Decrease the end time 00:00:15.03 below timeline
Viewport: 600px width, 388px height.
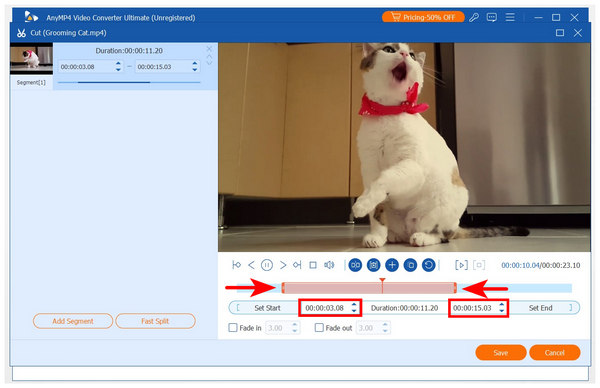(x=501, y=310)
